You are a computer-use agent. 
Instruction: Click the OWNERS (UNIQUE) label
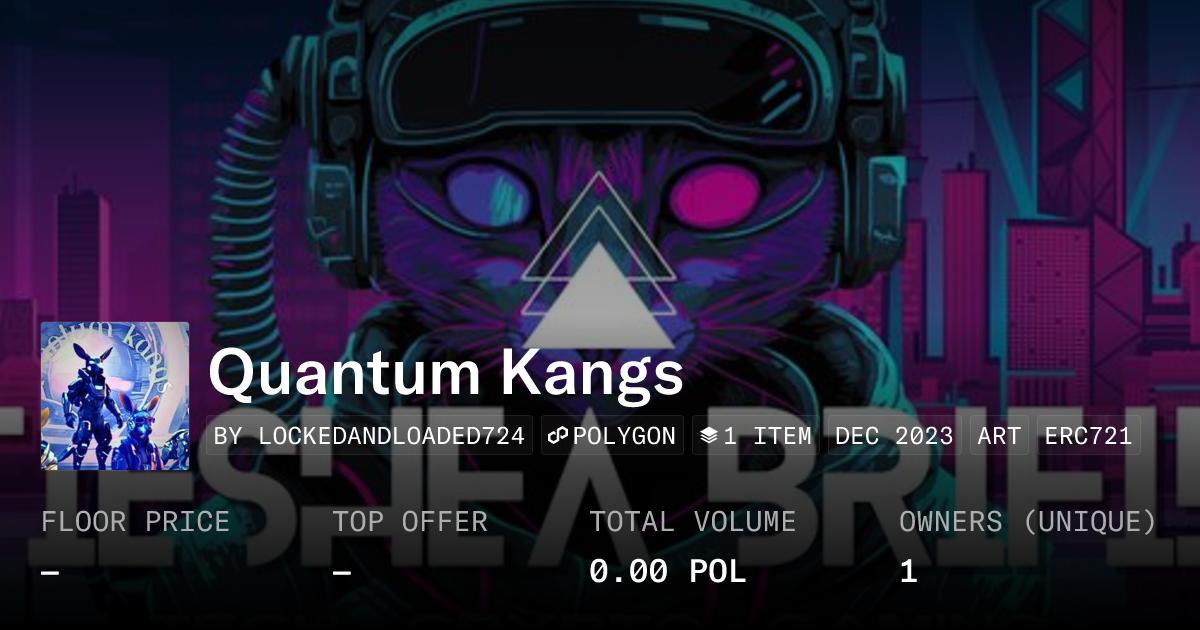pos(1028,521)
